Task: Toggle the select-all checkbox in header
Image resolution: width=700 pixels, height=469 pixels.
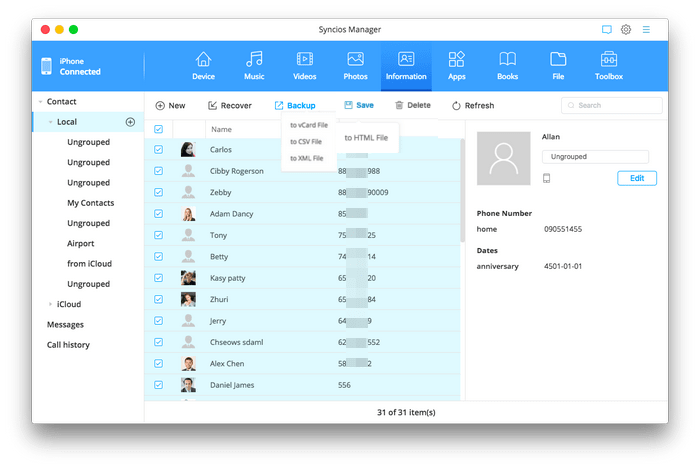Action: point(158,129)
